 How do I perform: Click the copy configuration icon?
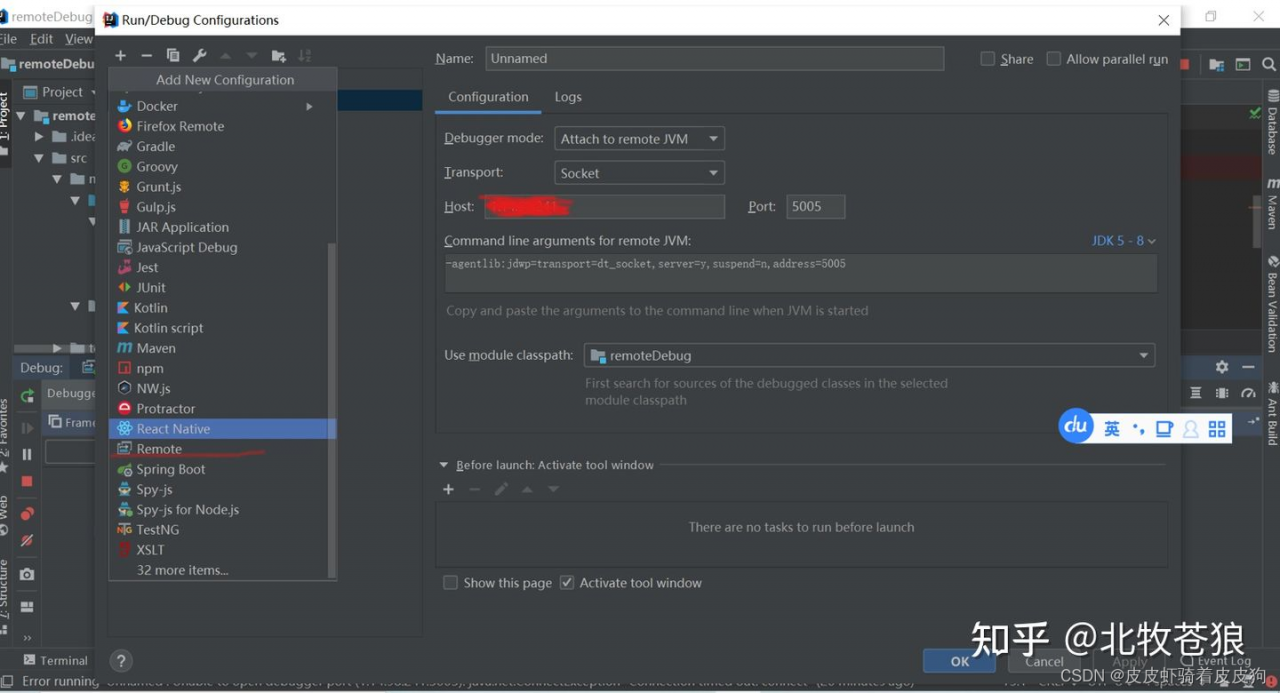click(173, 56)
